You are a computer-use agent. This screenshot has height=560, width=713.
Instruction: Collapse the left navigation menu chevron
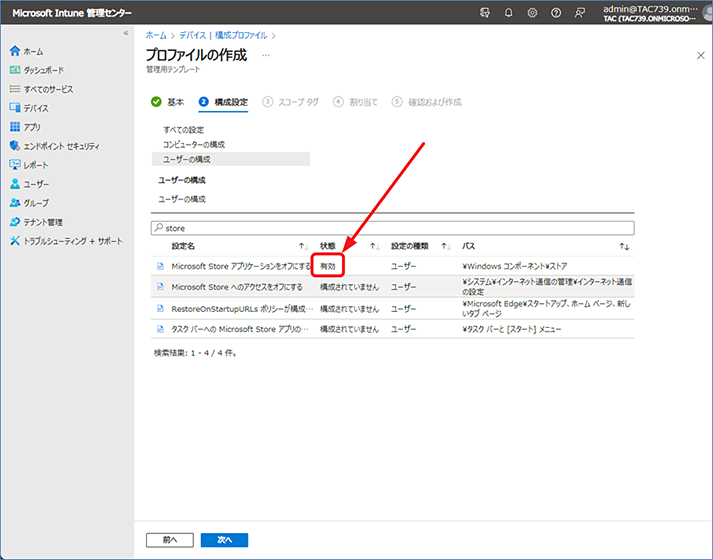(126, 33)
